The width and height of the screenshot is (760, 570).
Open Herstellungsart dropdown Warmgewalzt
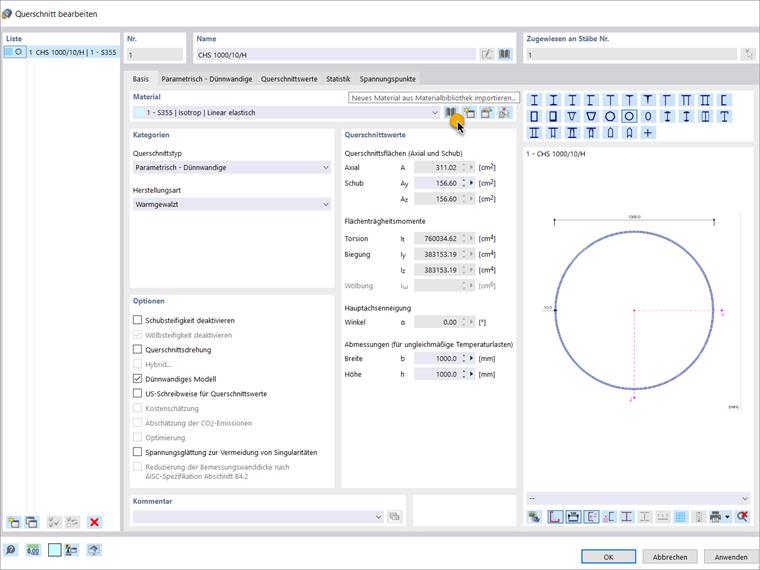(232, 205)
